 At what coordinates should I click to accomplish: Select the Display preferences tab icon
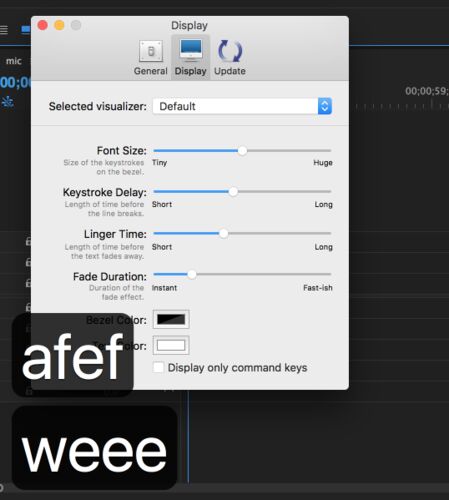(x=191, y=51)
